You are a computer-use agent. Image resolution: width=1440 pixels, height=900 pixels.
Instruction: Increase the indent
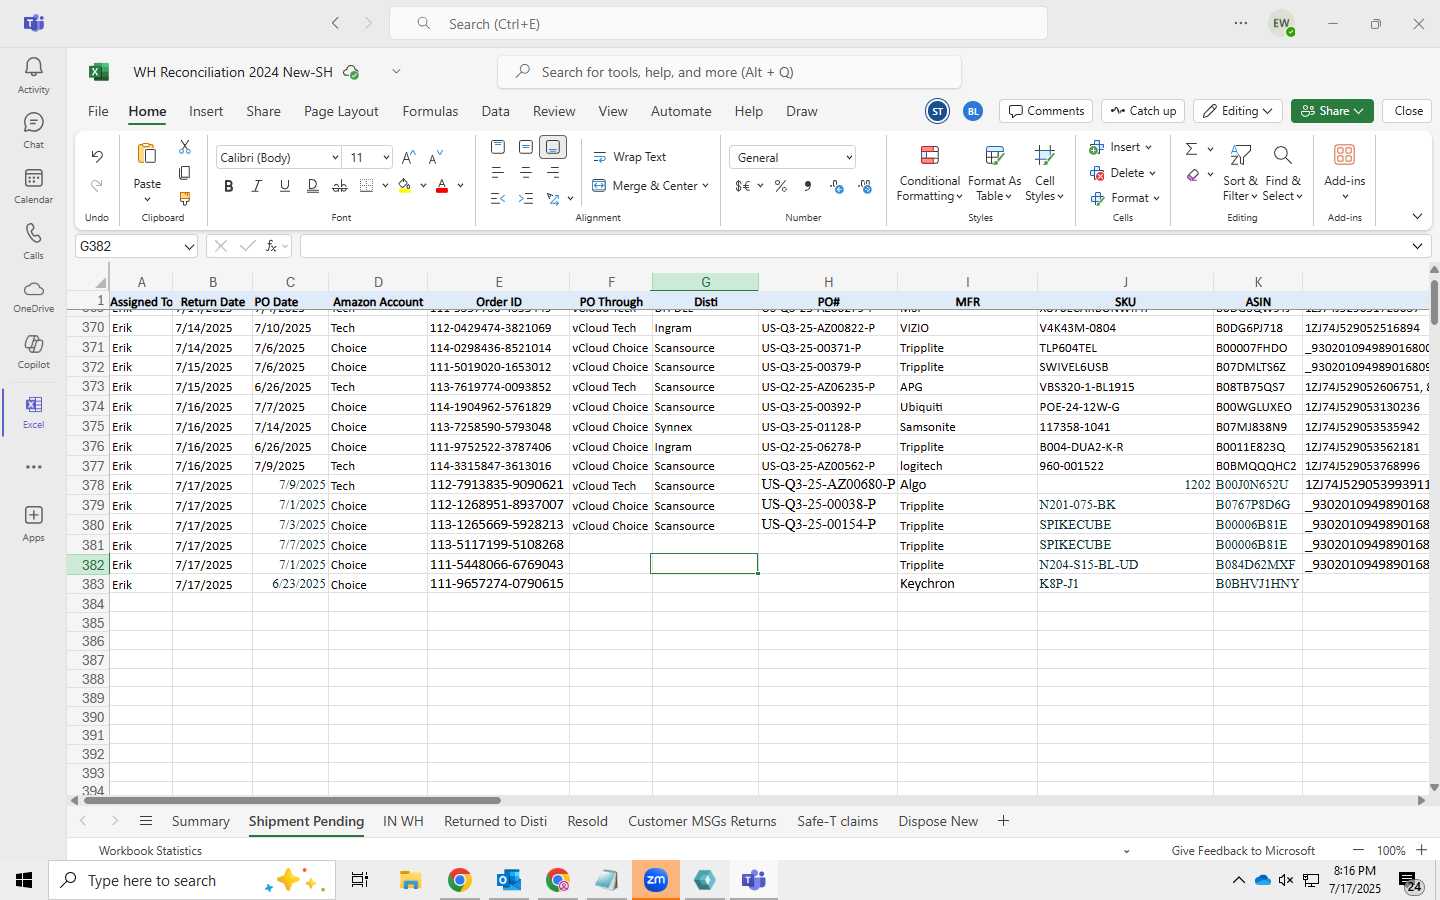(526, 198)
